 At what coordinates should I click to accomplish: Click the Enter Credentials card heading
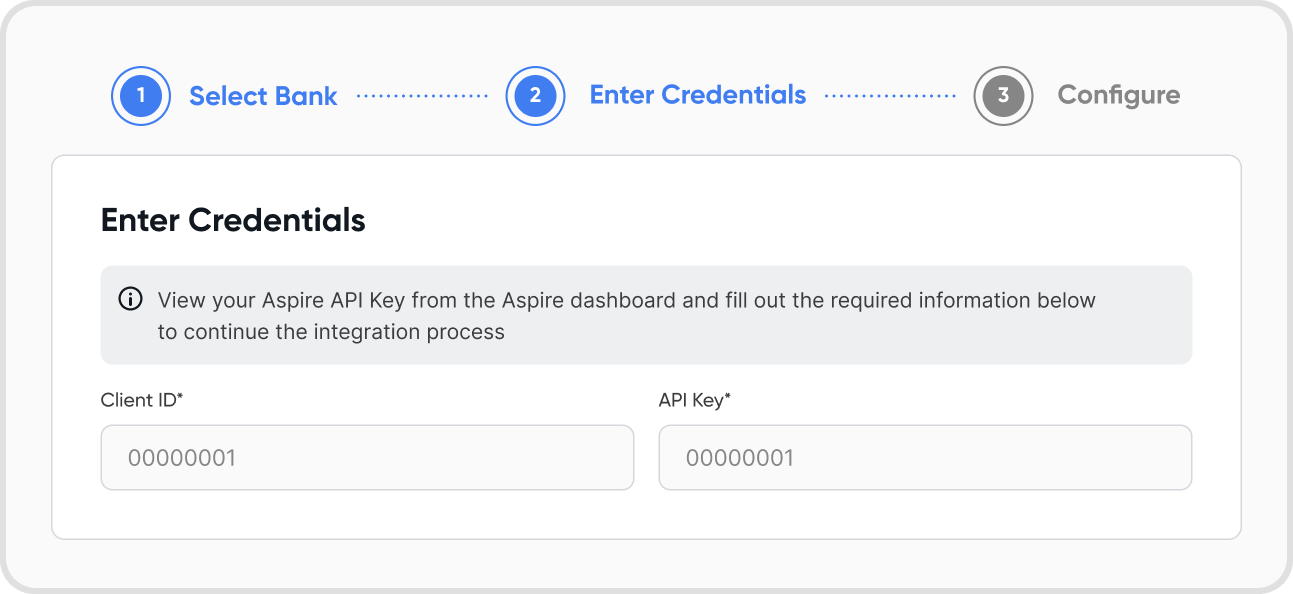[x=233, y=220]
